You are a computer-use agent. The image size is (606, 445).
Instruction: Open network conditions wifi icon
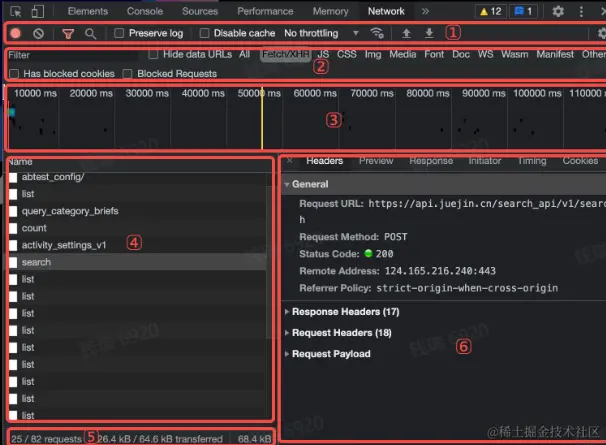click(377, 33)
